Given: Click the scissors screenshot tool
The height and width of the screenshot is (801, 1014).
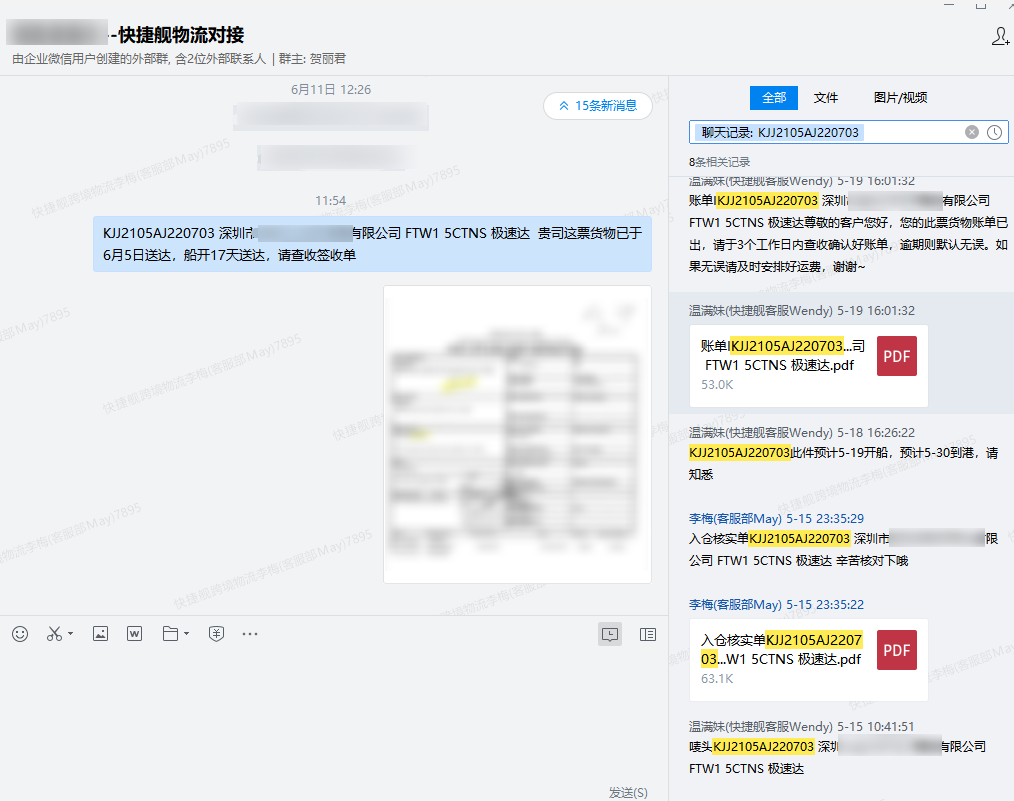Looking at the screenshot, I should (54, 634).
